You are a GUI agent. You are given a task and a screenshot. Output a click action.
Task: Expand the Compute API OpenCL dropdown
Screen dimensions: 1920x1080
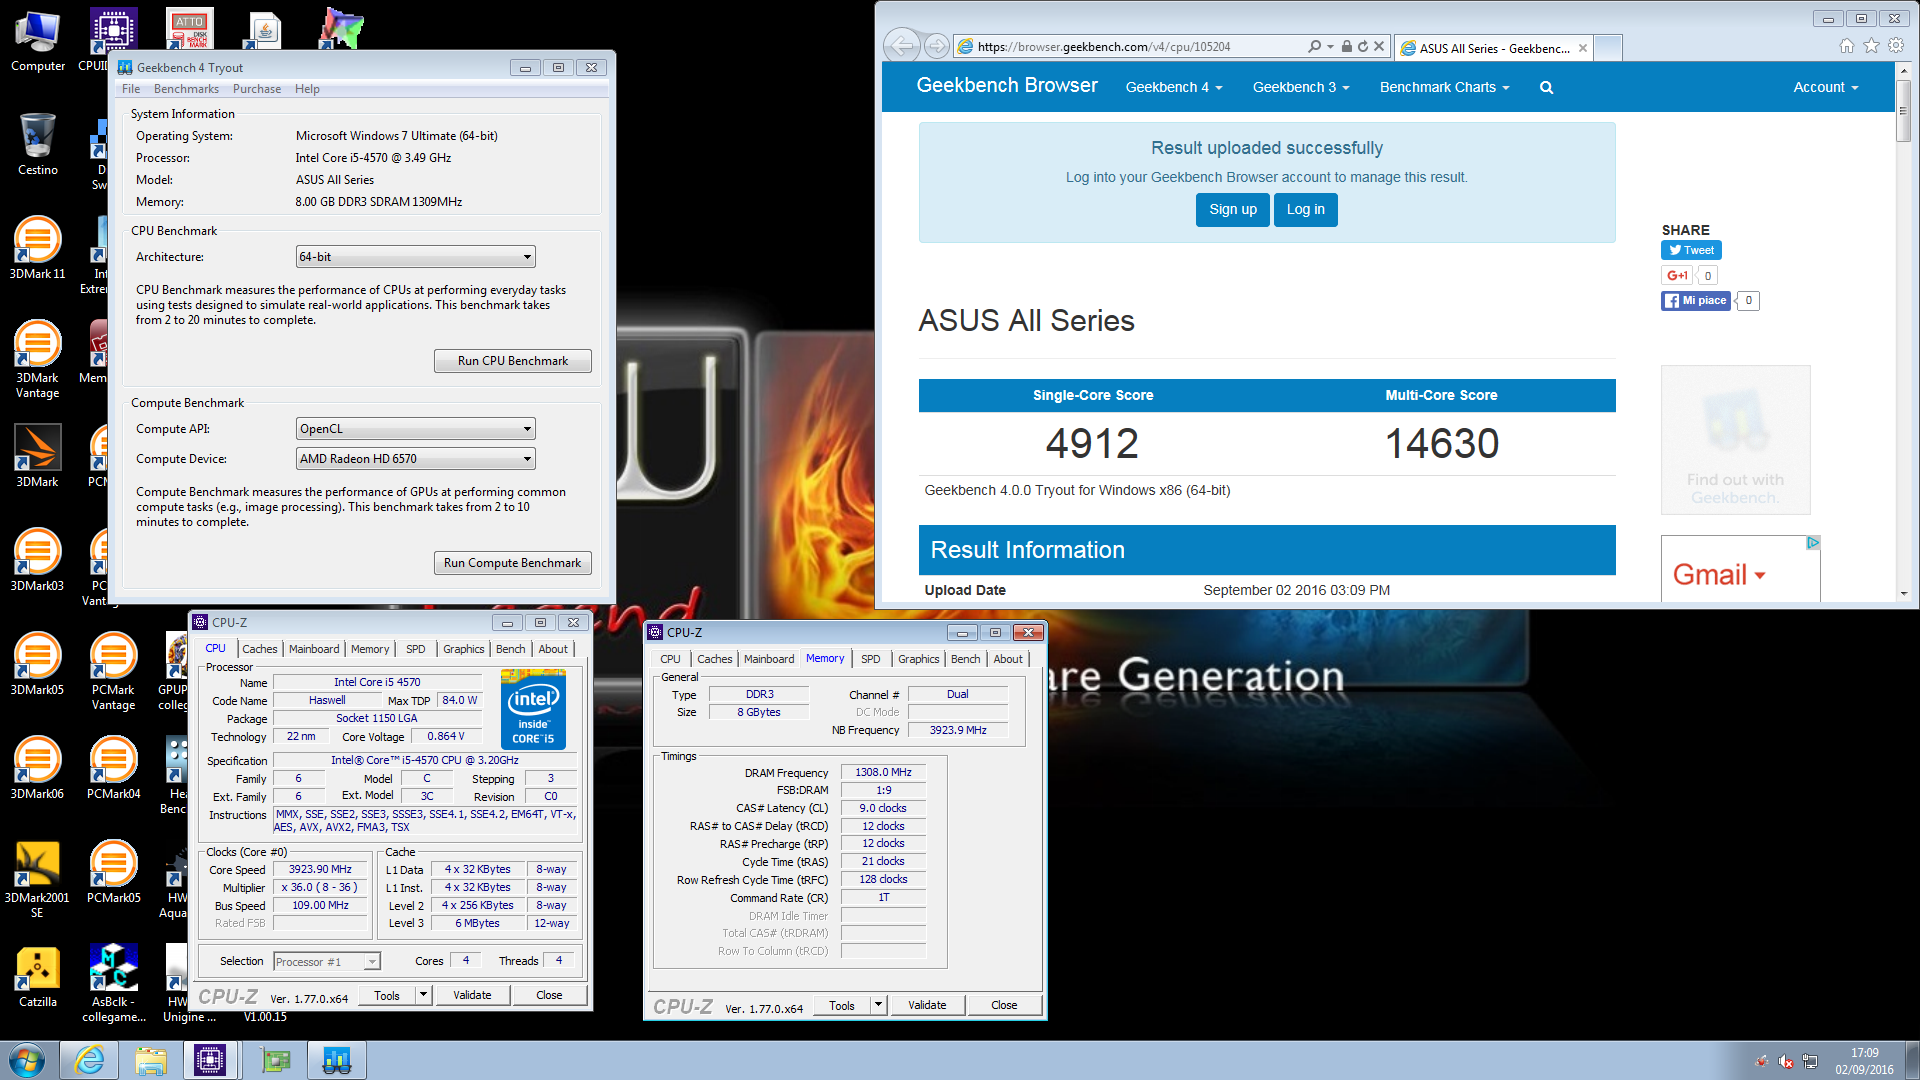pos(415,429)
